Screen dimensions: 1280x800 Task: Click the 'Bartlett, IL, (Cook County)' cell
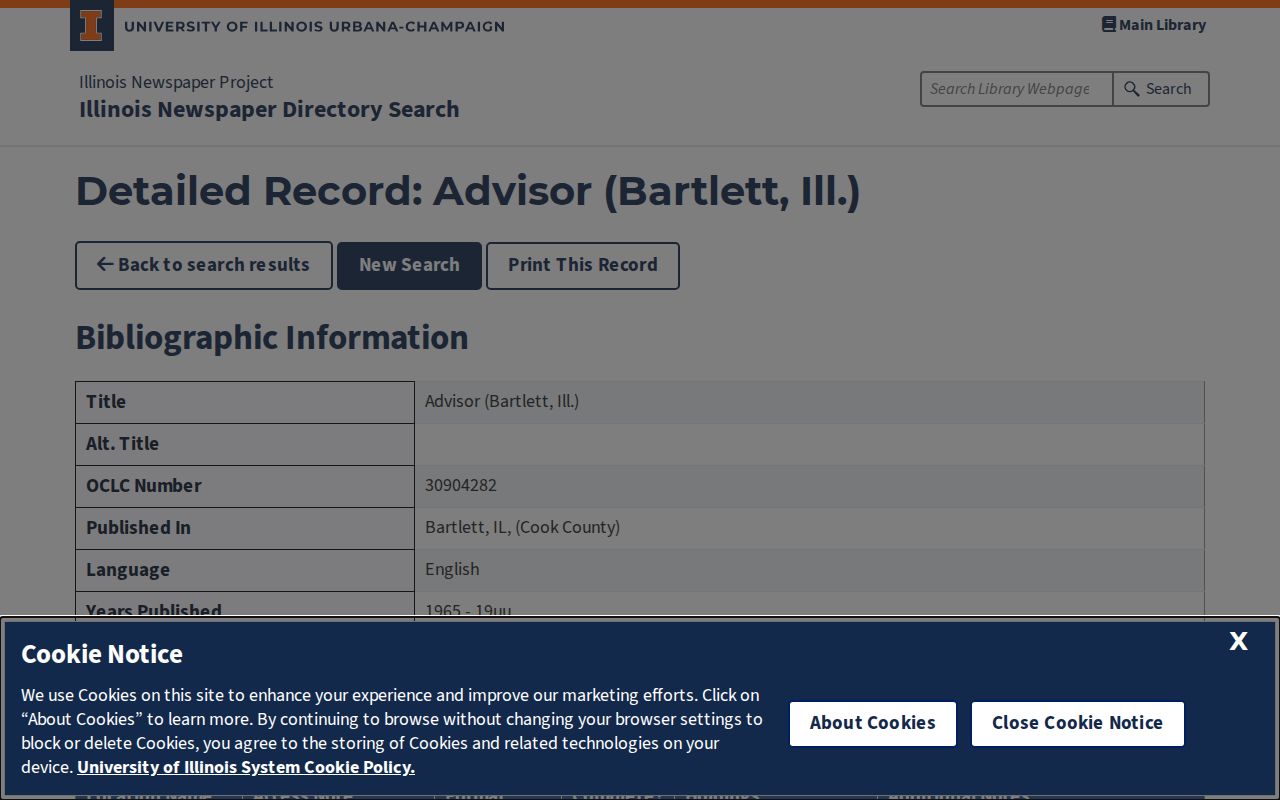tap(809, 528)
